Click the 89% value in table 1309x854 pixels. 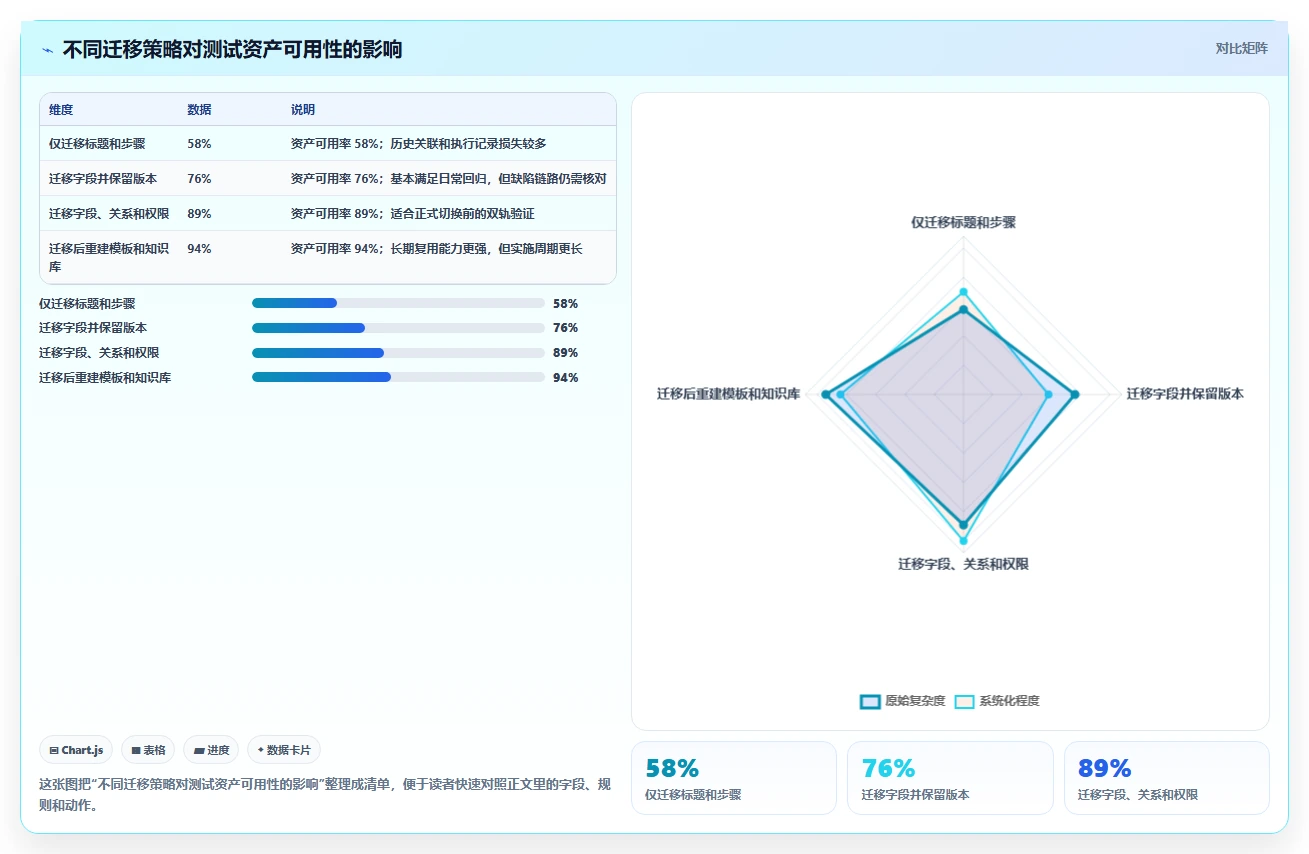coord(199,214)
